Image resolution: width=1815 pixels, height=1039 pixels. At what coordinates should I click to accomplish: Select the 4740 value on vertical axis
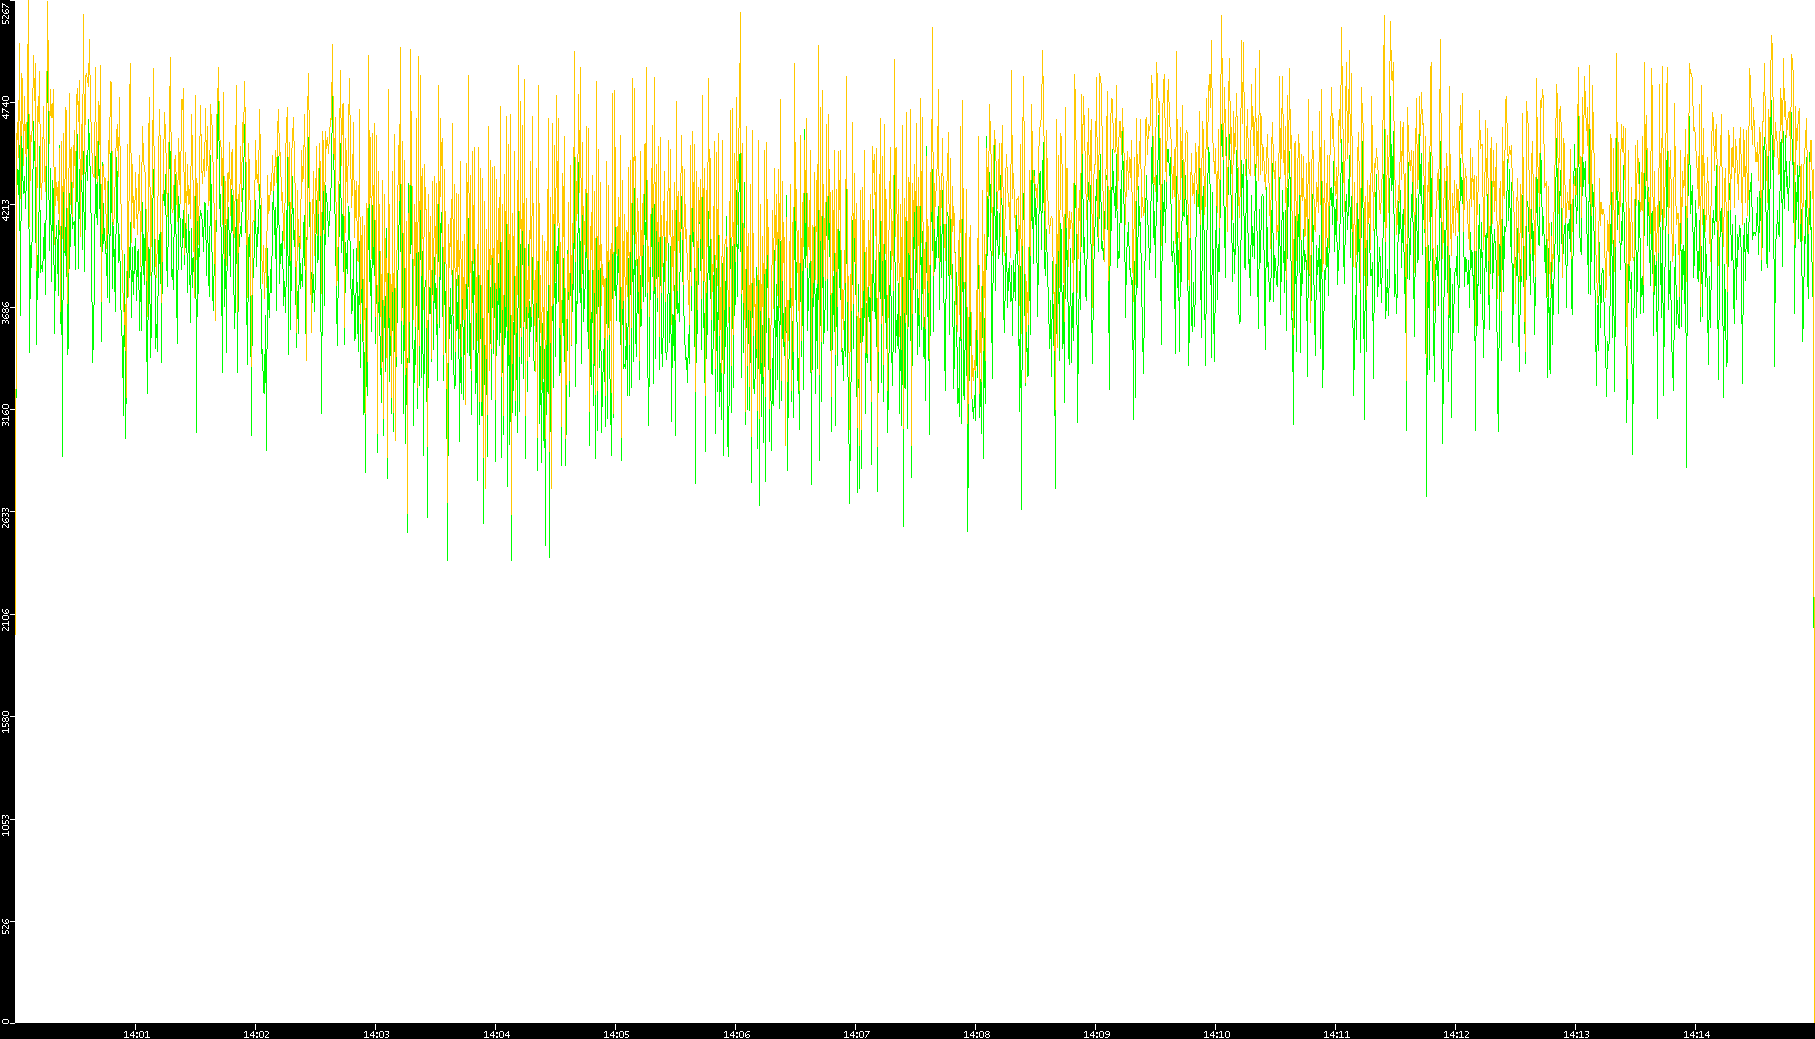point(7,107)
